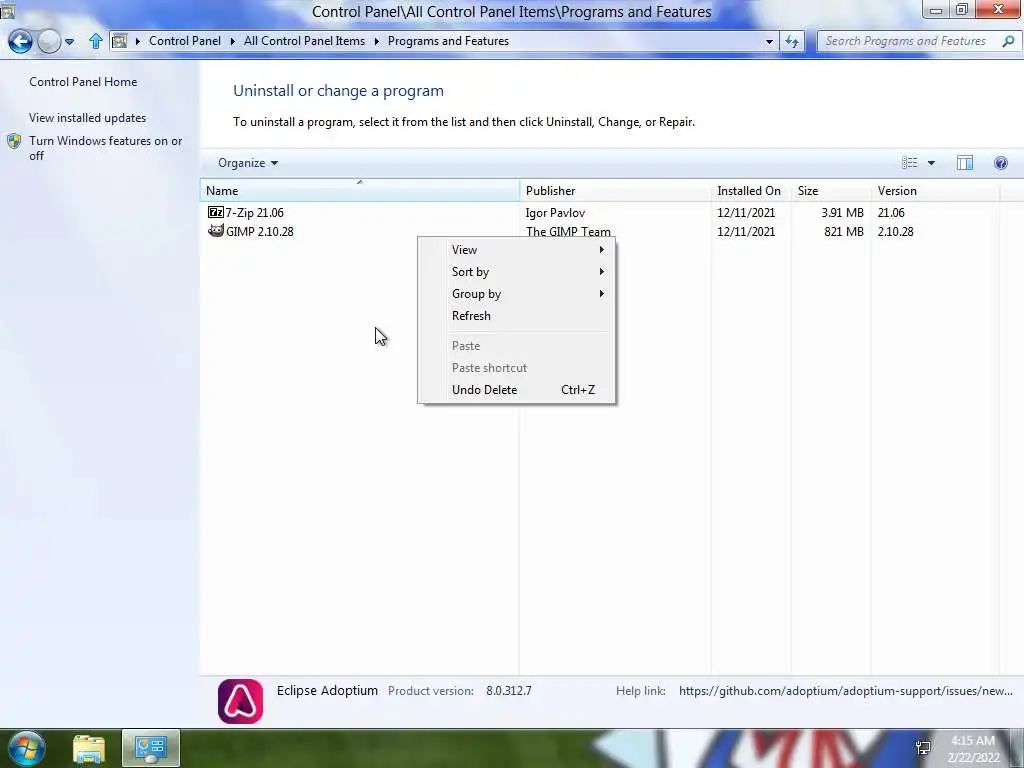
Task: Open Control Panel Home link
Action: click(83, 82)
